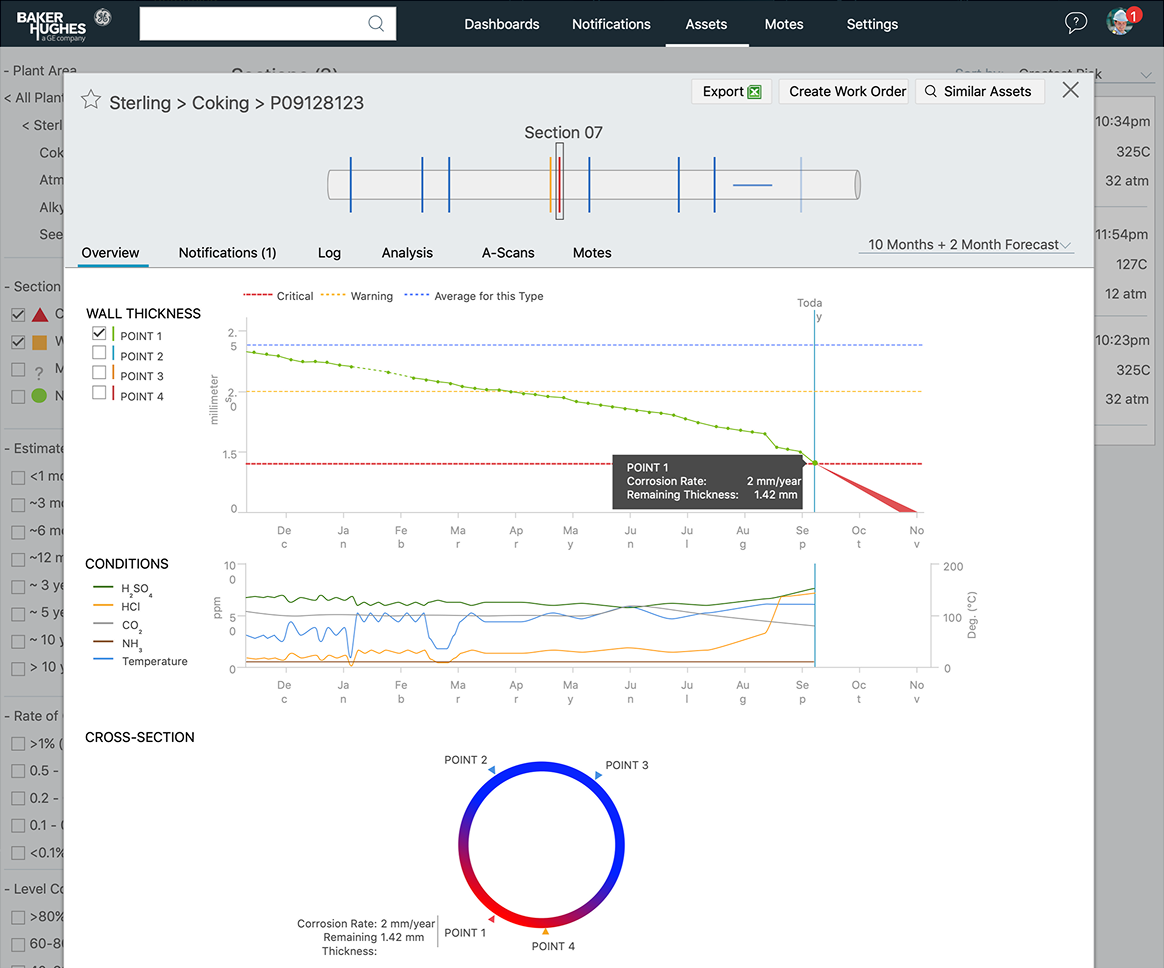The image size is (1164, 968).
Task: Click the Sterling breadcrumb link
Action: click(140, 102)
